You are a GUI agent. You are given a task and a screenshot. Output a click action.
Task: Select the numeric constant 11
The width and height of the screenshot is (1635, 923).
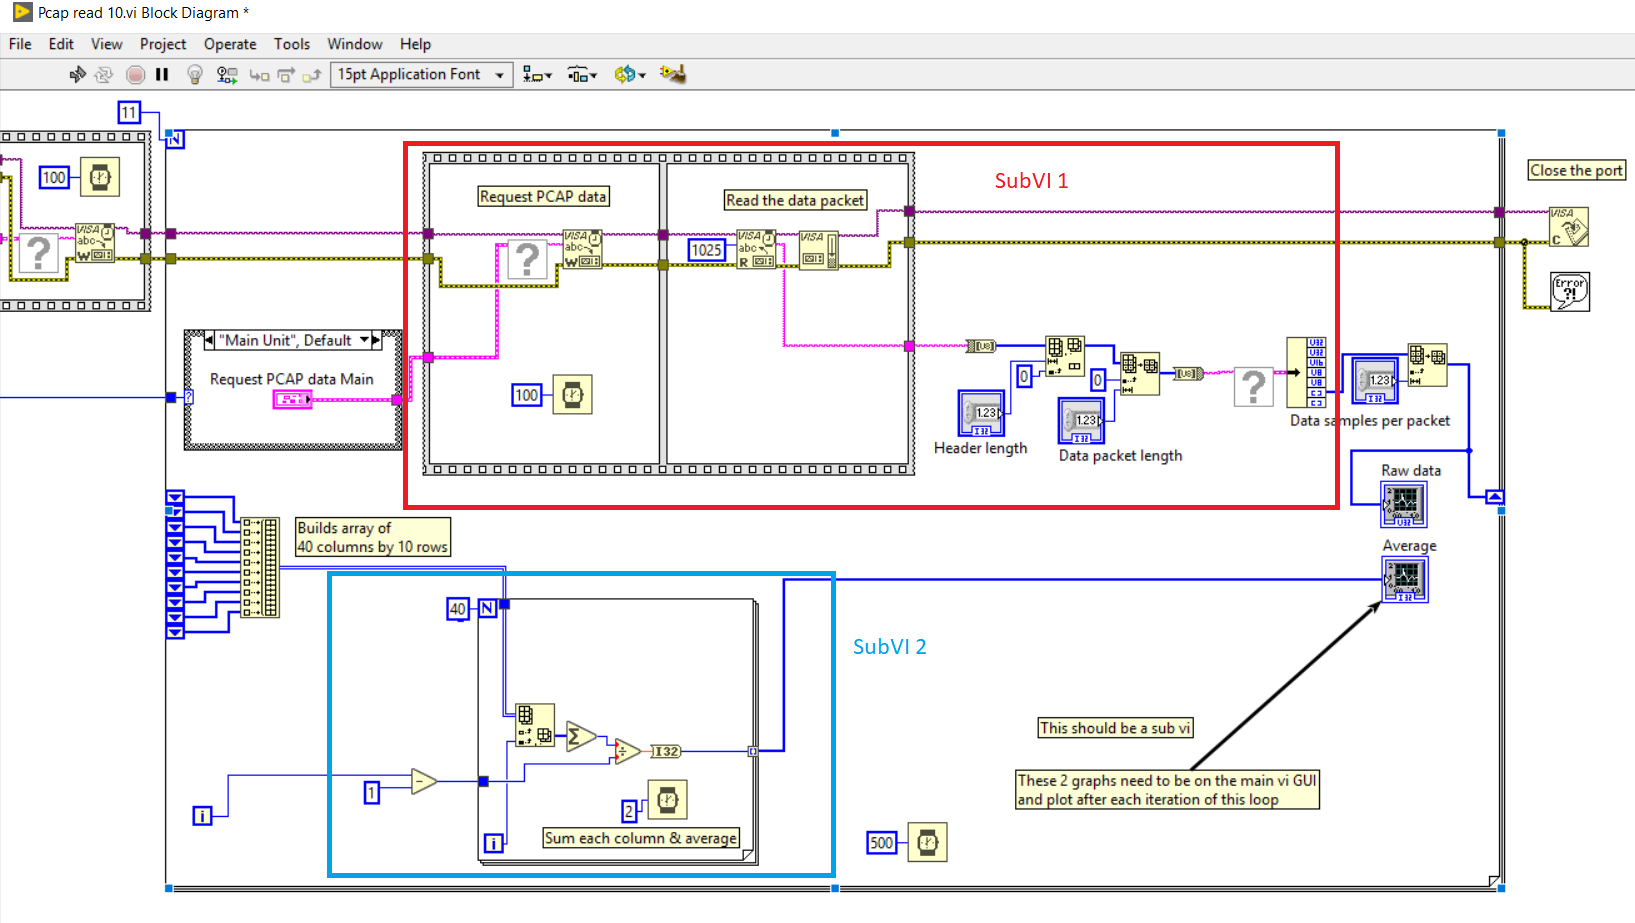(129, 113)
